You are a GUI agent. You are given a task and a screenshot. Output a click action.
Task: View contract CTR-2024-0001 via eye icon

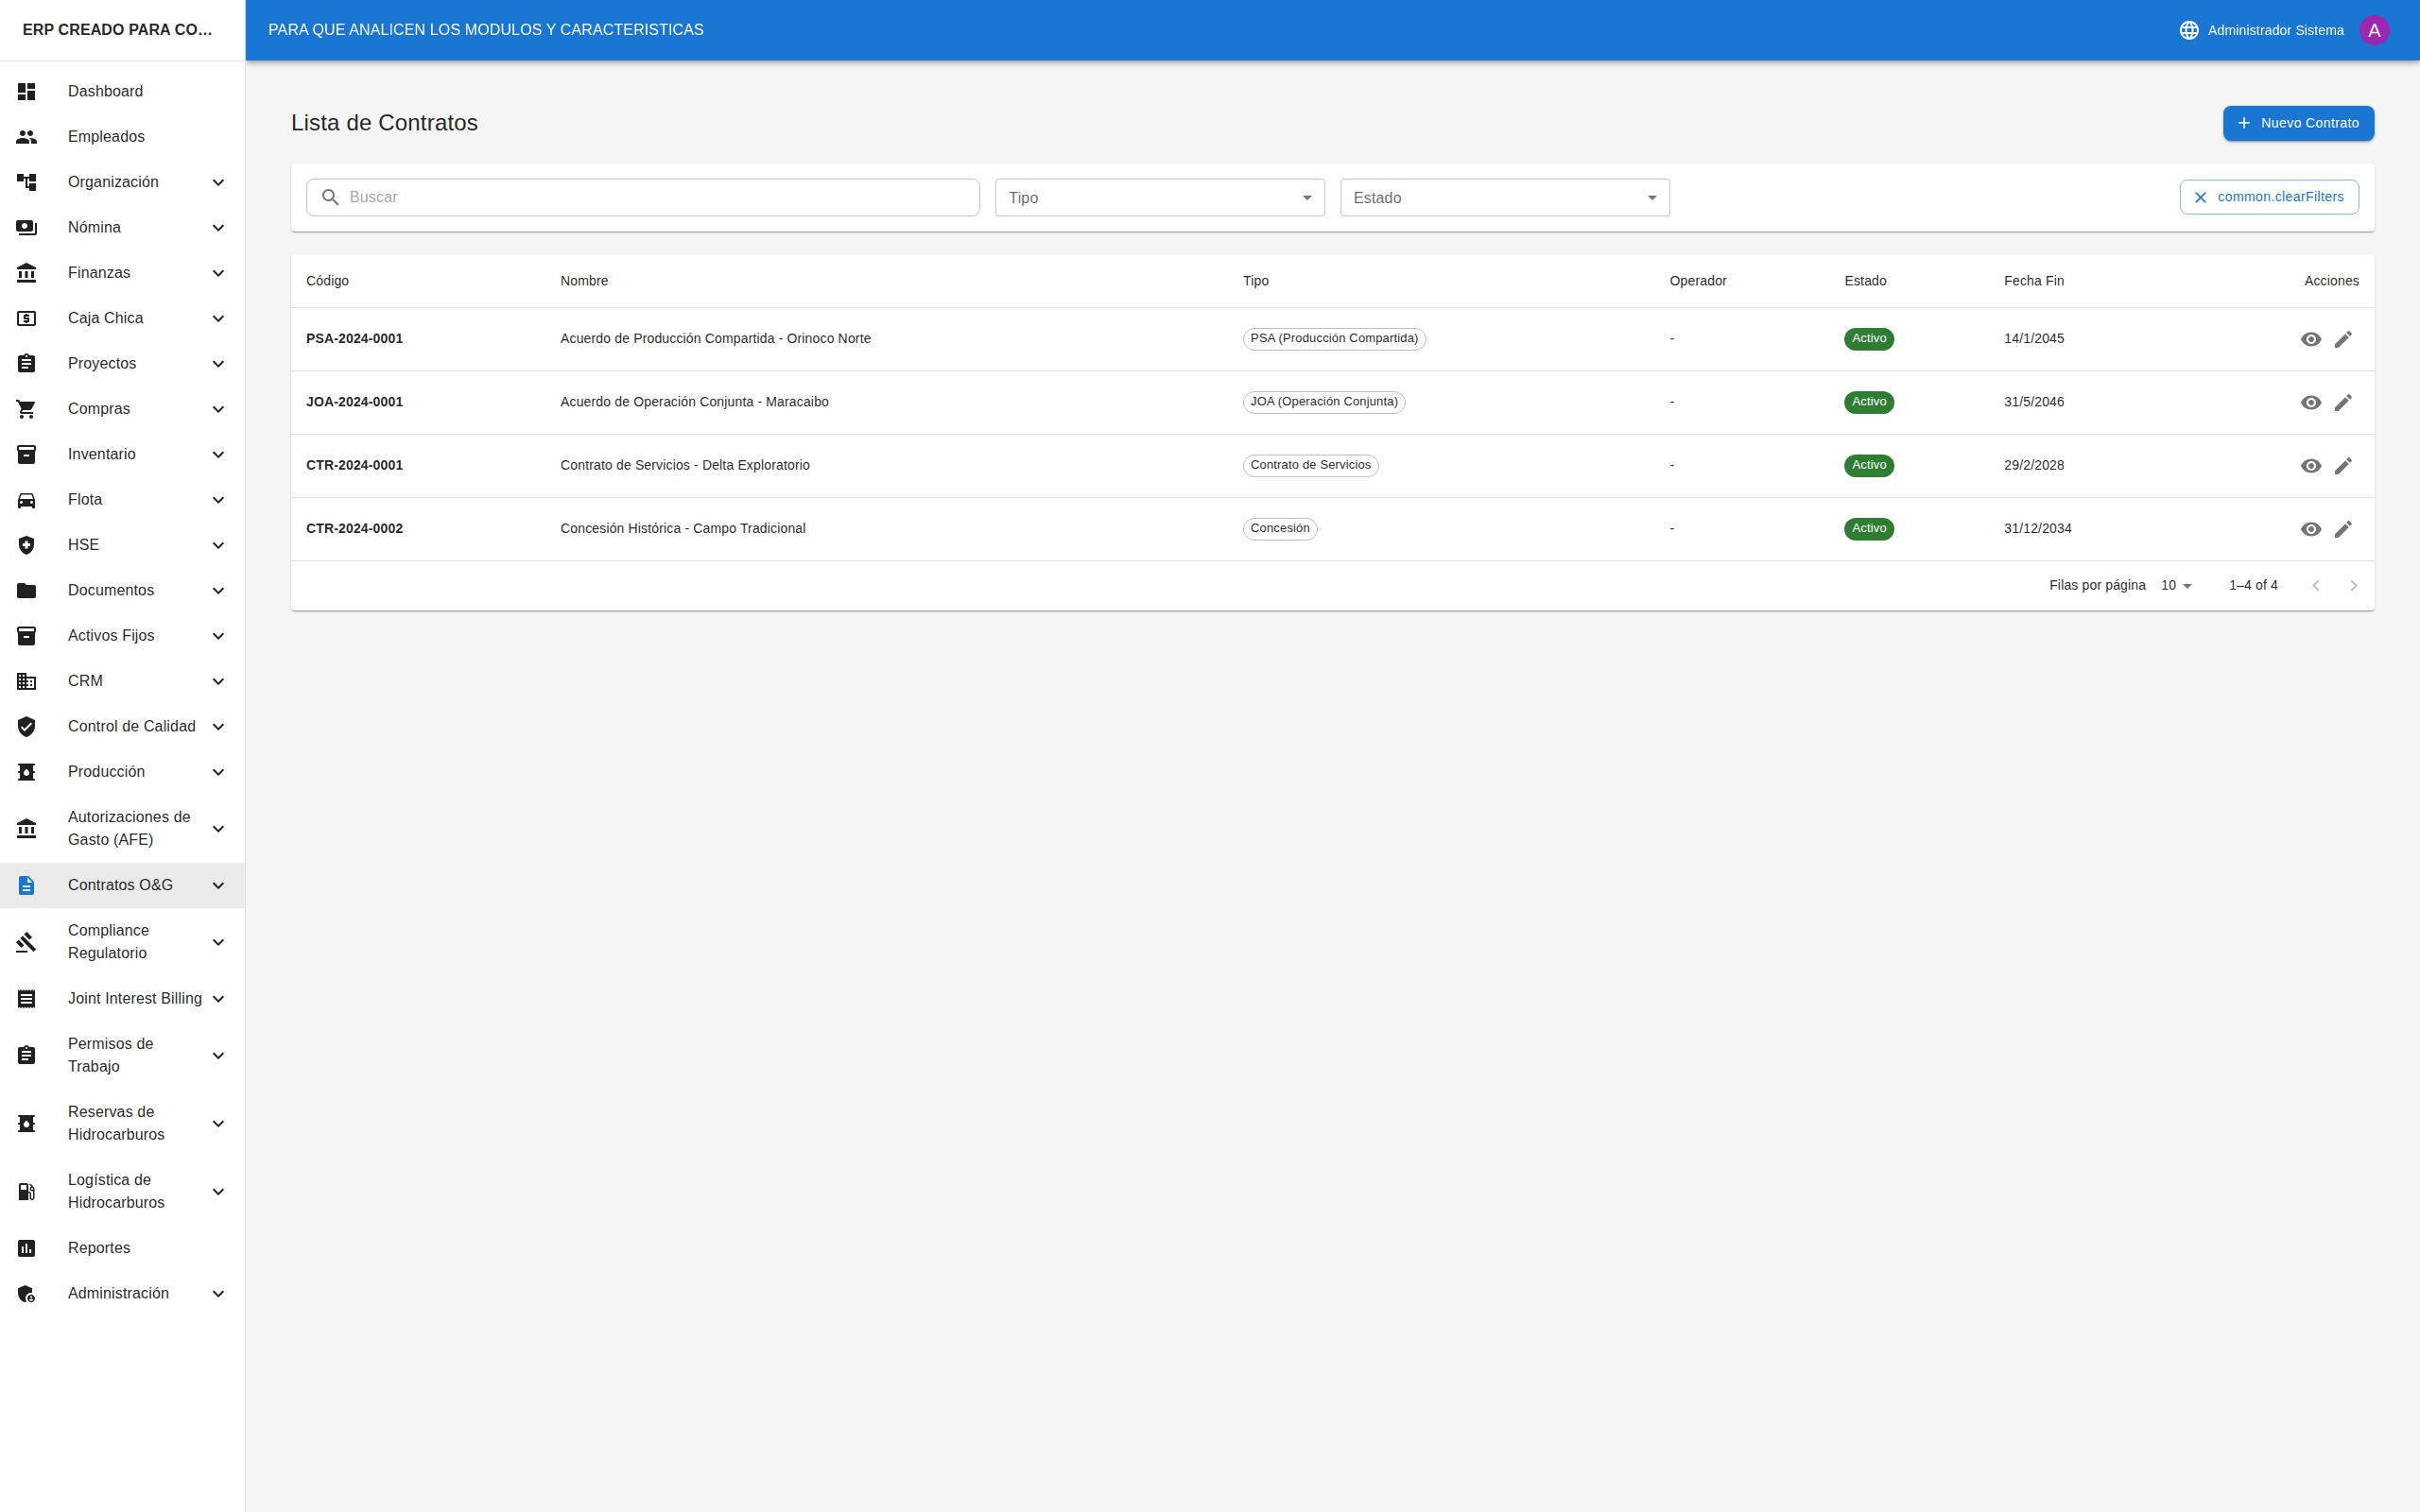(x=2310, y=466)
